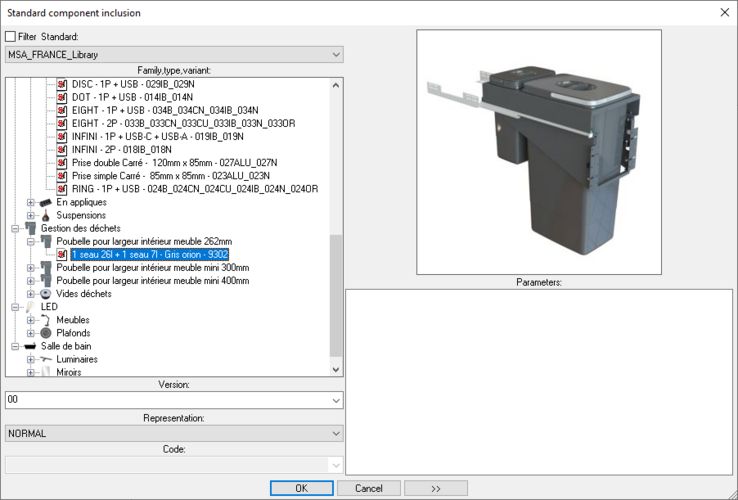Viewport: 738px width, 500px height.
Task: Enable the Filter checkbox
Action: coord(11,37)
